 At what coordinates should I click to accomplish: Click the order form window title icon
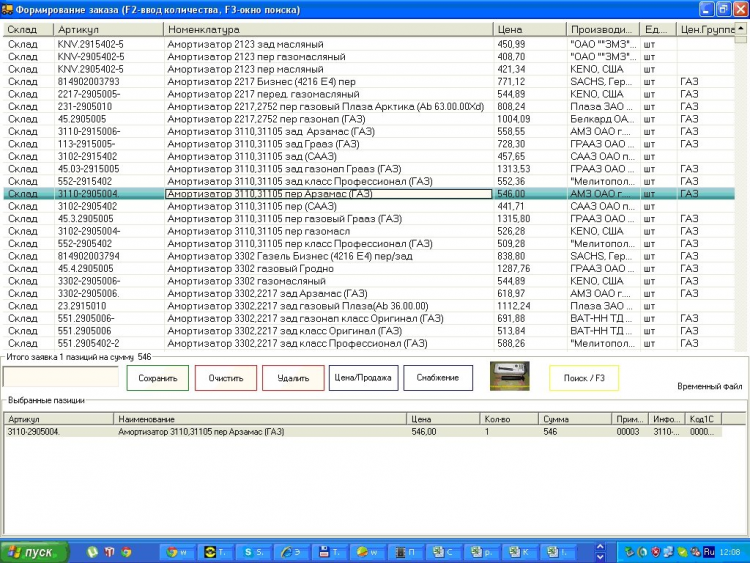coord(7,9)
